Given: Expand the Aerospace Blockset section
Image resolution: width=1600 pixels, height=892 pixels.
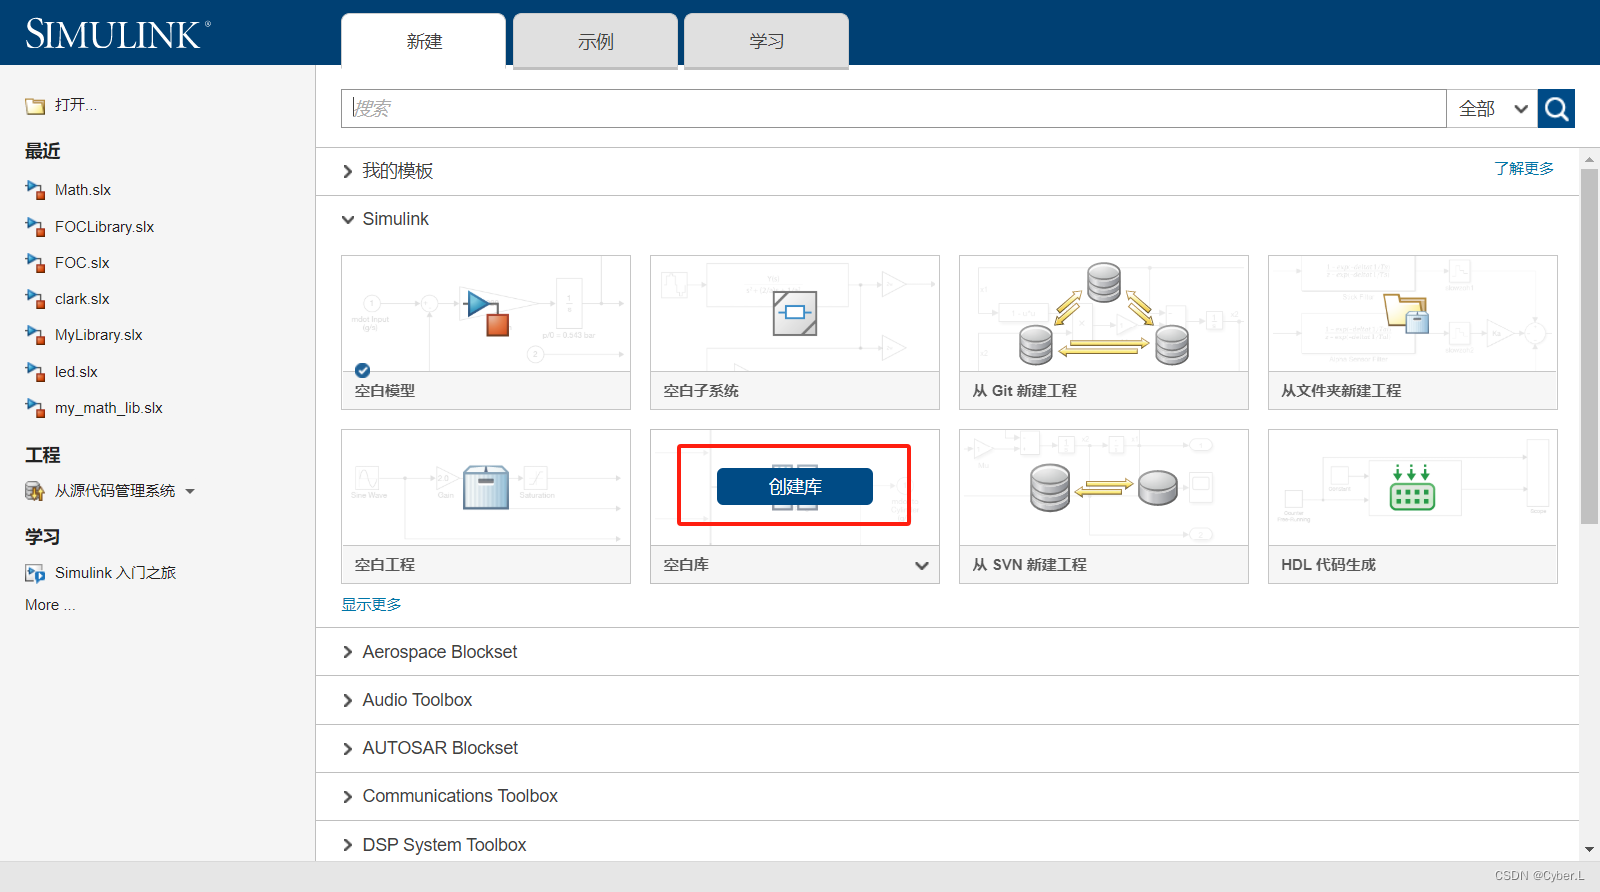Looking at the screenshot, I should click(347, 652).
